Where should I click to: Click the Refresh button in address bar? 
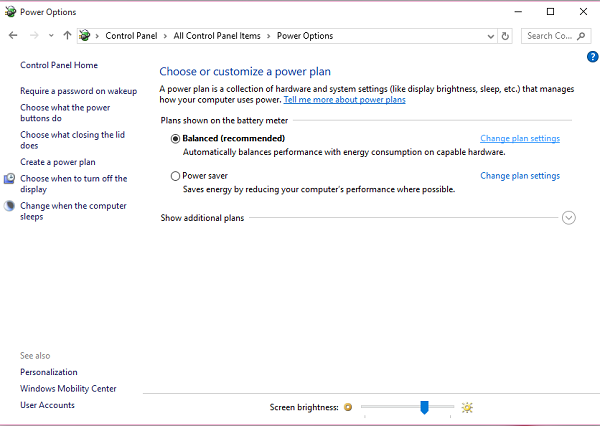(x=505, y=36)
